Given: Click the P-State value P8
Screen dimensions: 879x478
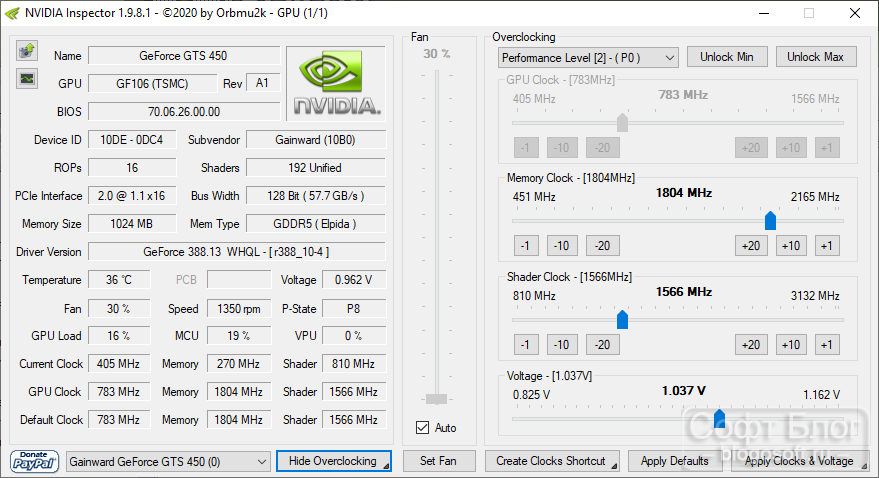Looking at the screenshot, I should [x=354, y=308].
